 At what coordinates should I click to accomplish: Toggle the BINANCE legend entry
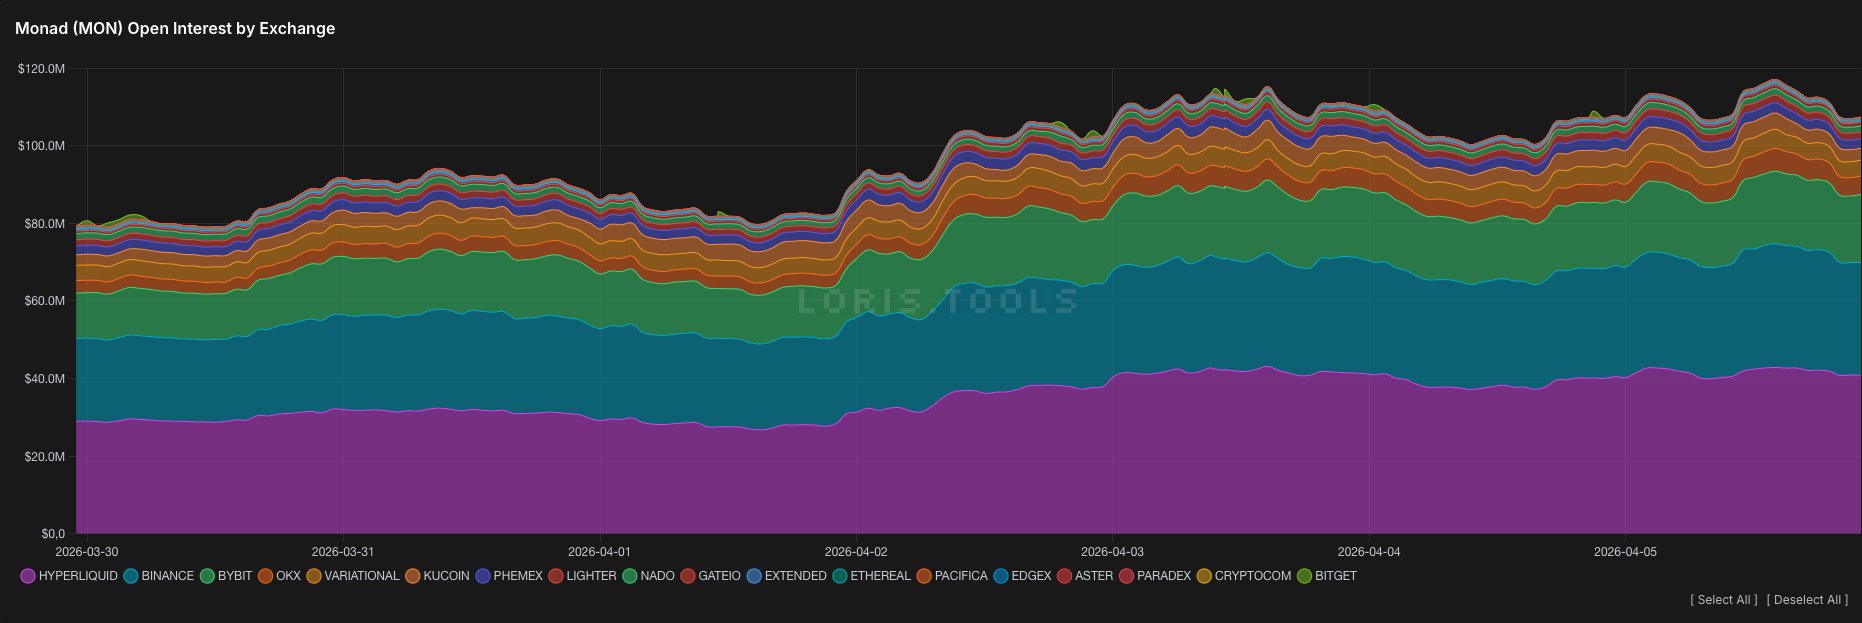(131, 576)
